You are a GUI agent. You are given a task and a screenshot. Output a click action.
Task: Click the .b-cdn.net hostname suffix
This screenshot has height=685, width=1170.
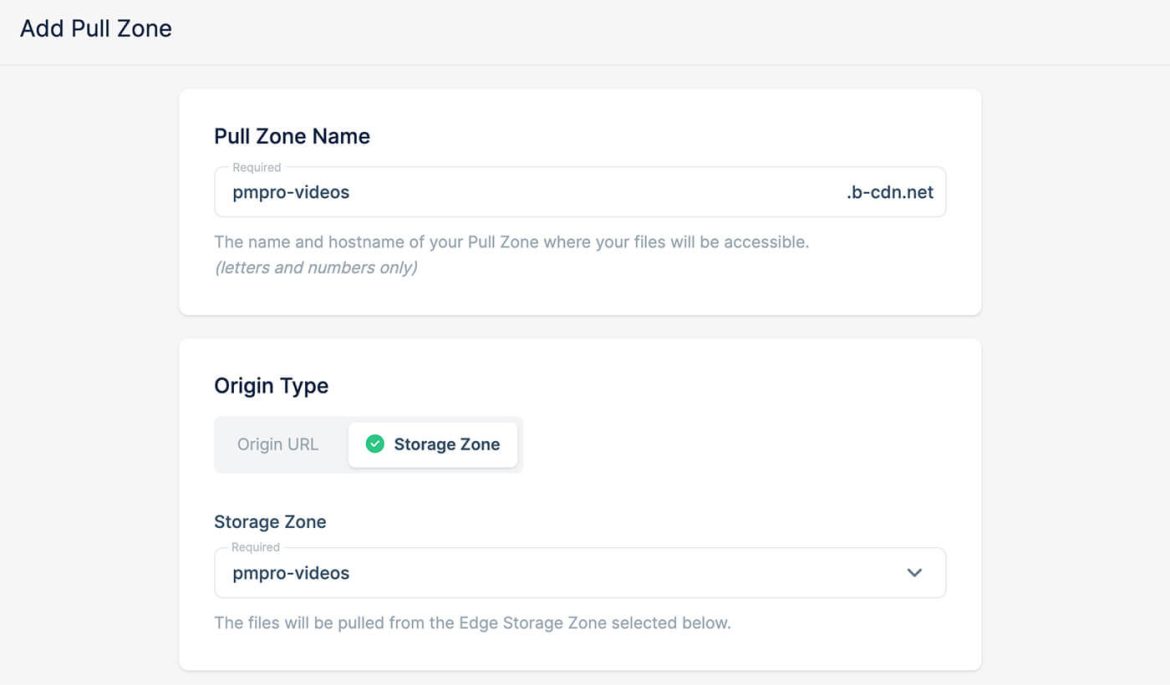890,192
